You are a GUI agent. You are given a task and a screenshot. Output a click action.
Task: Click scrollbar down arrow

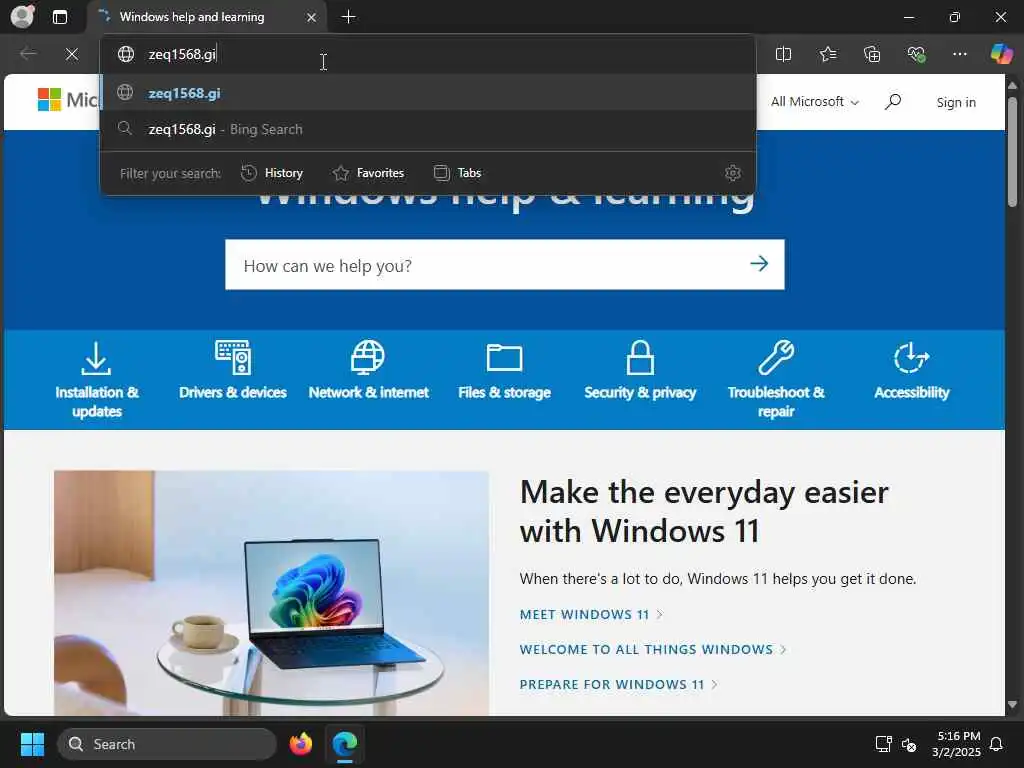click(1012, 705)
